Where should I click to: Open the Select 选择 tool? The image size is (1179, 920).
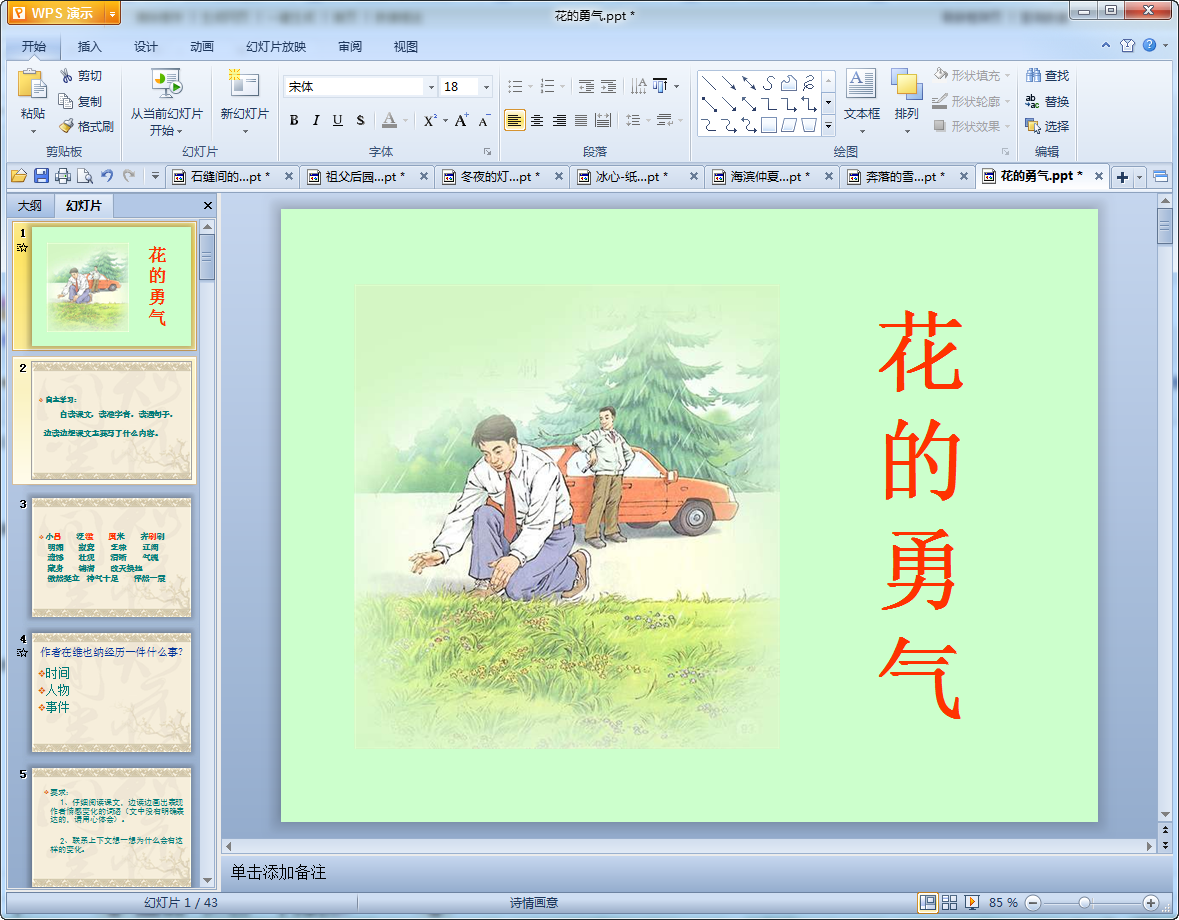pos(1047,126)
